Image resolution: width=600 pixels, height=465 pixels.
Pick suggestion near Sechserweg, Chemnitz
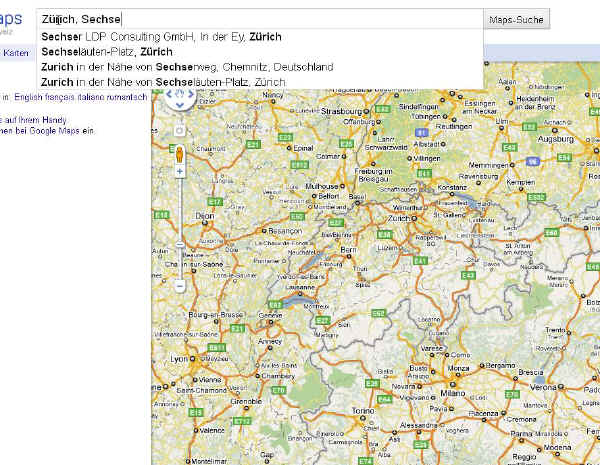pyautogui.click(x=187, y=67)
